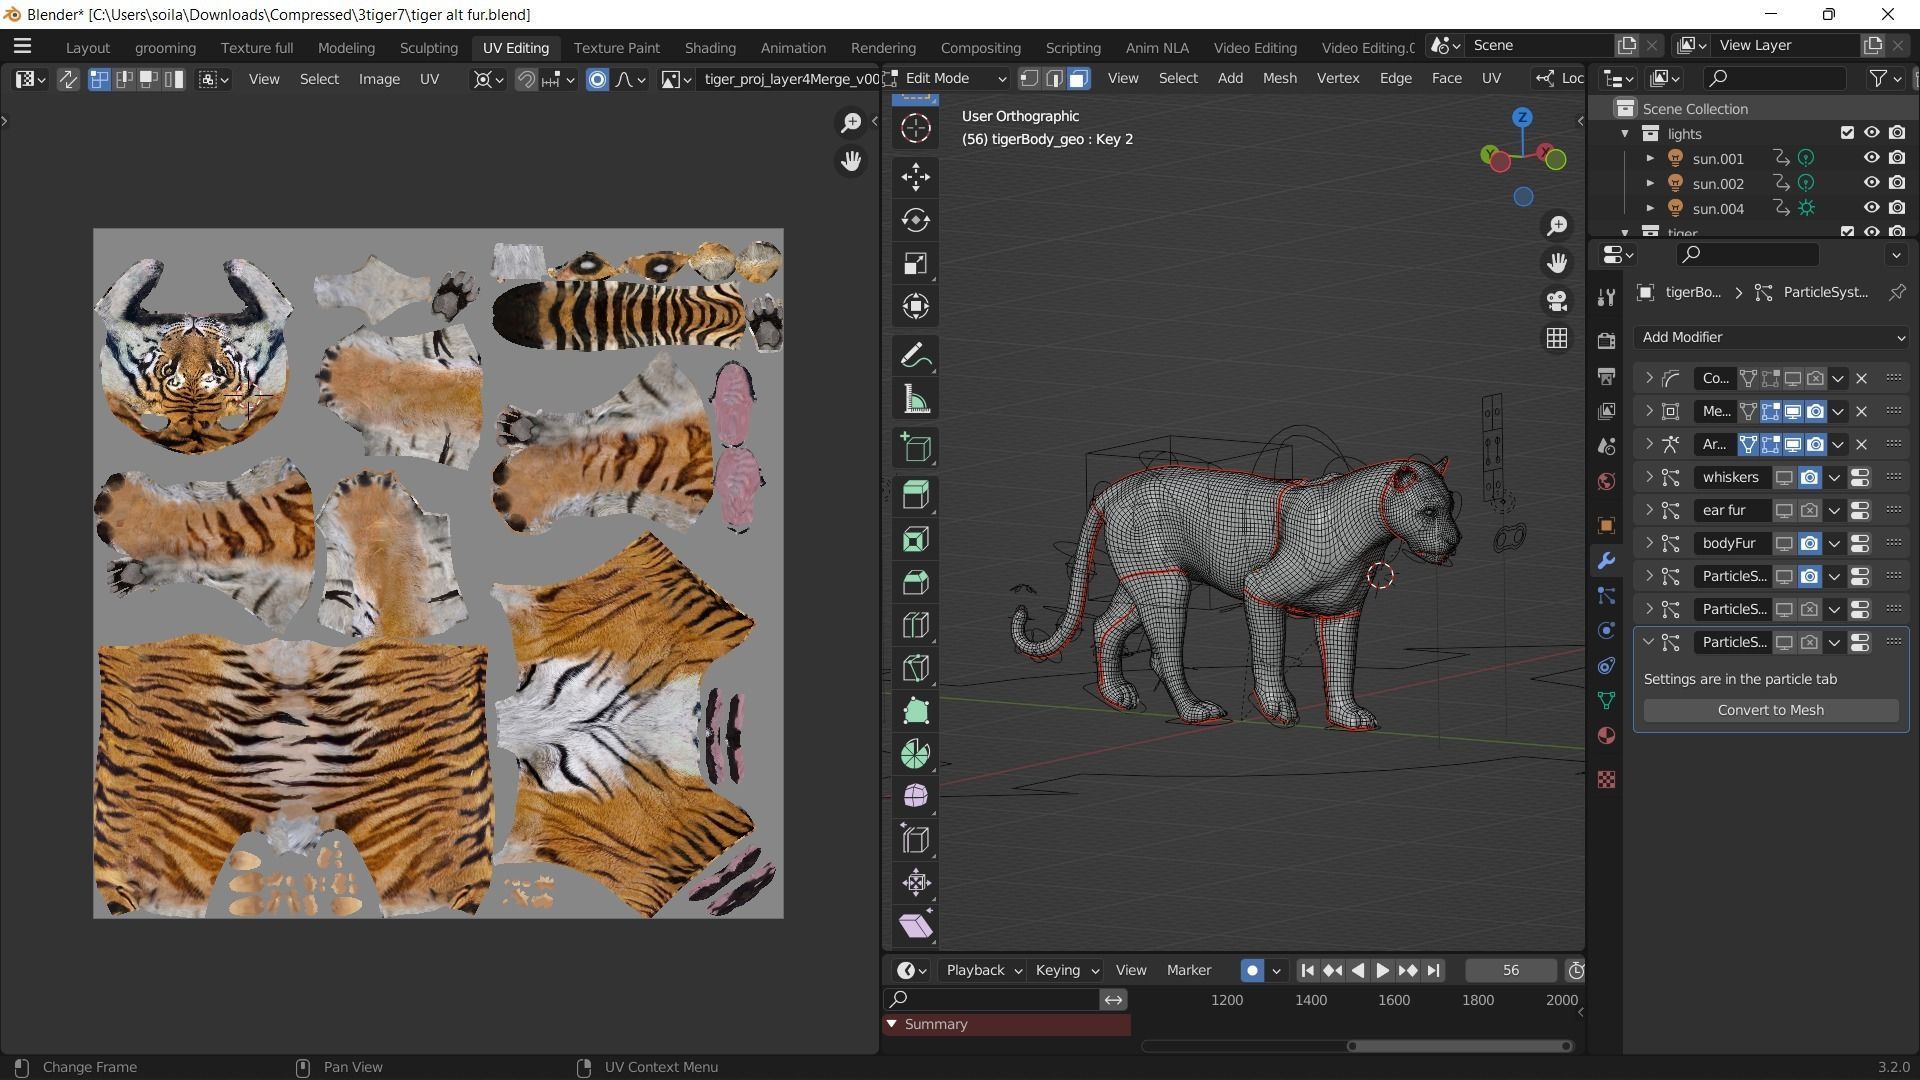
Task: Open the Mesh menu in 3D viewport
Action: [1279, 78]
